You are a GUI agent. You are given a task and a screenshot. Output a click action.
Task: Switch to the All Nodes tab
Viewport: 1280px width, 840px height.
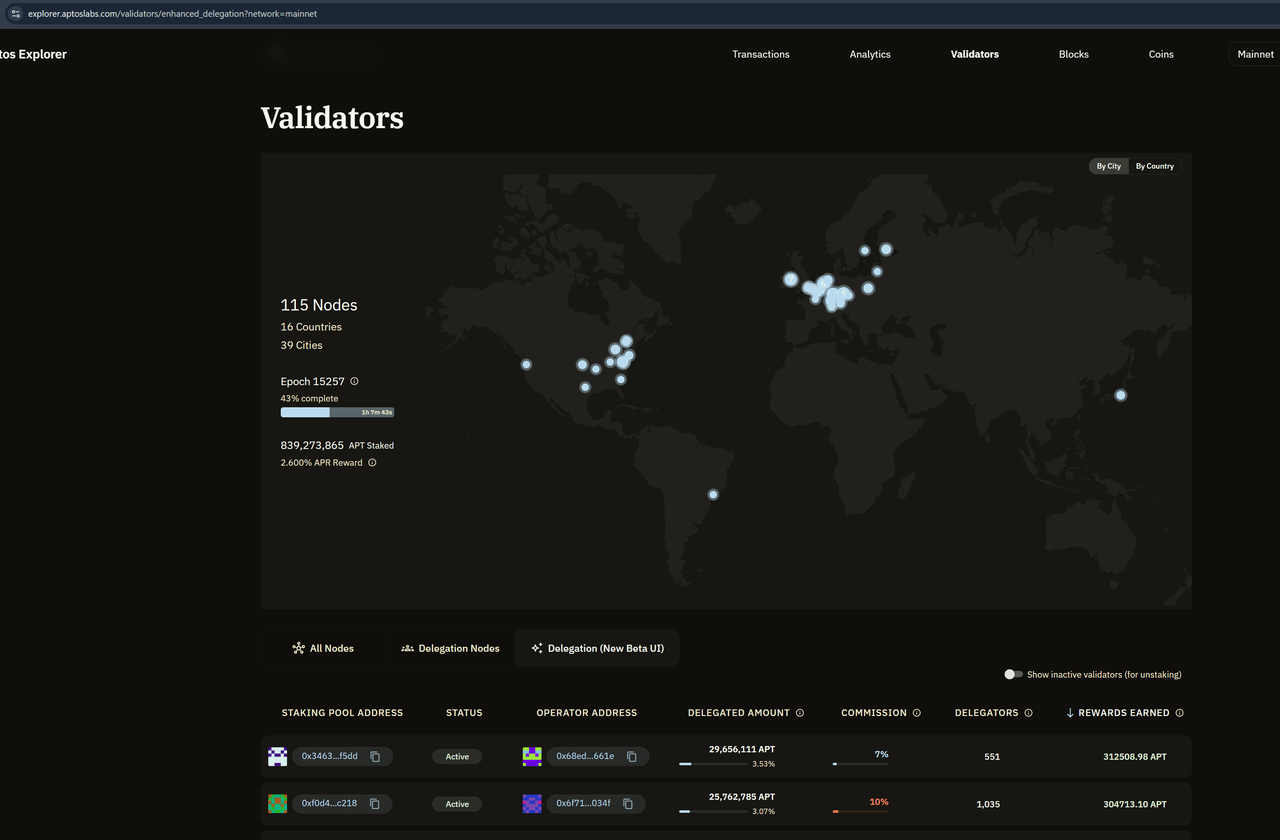[x=324, y=648]
